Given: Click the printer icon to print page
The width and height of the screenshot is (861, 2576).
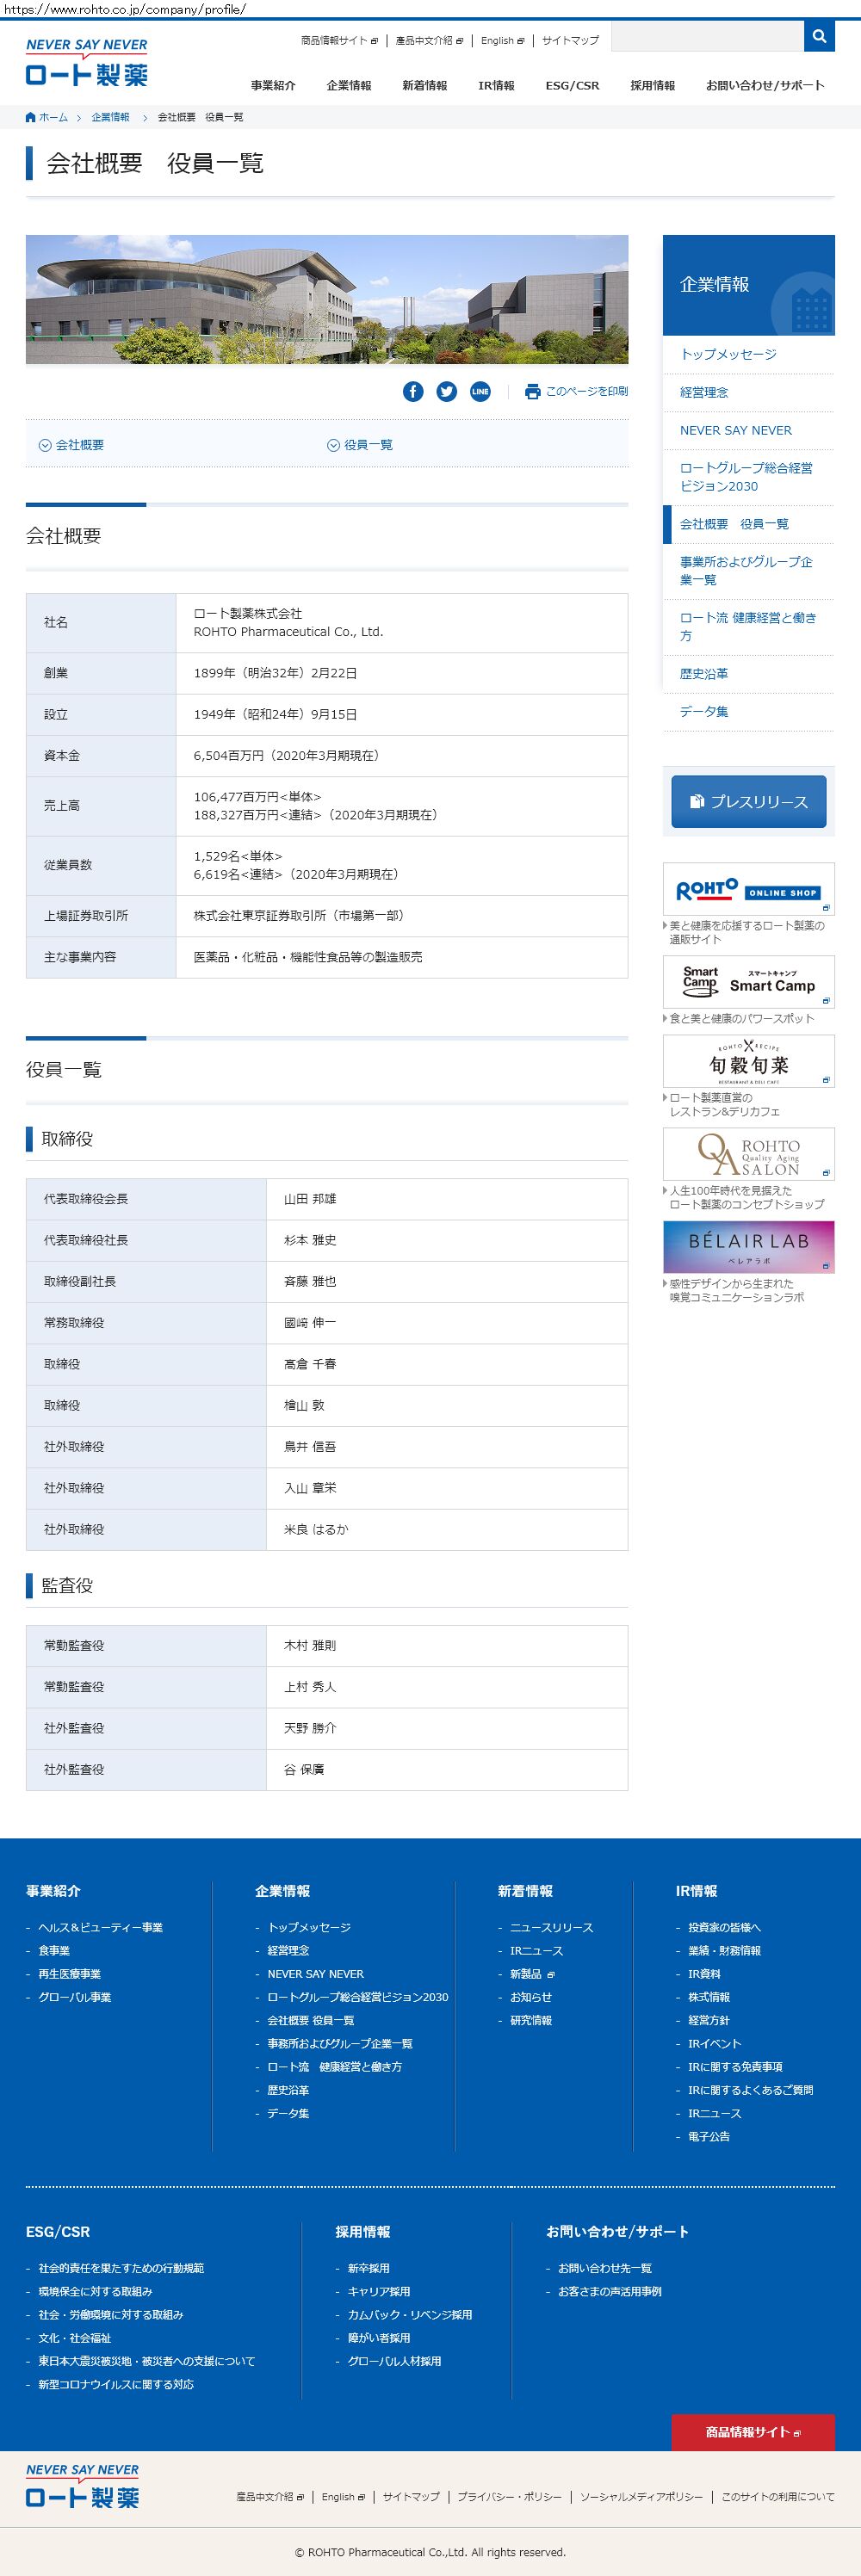Looking at the screenshot, I should (x=532, y=391).
